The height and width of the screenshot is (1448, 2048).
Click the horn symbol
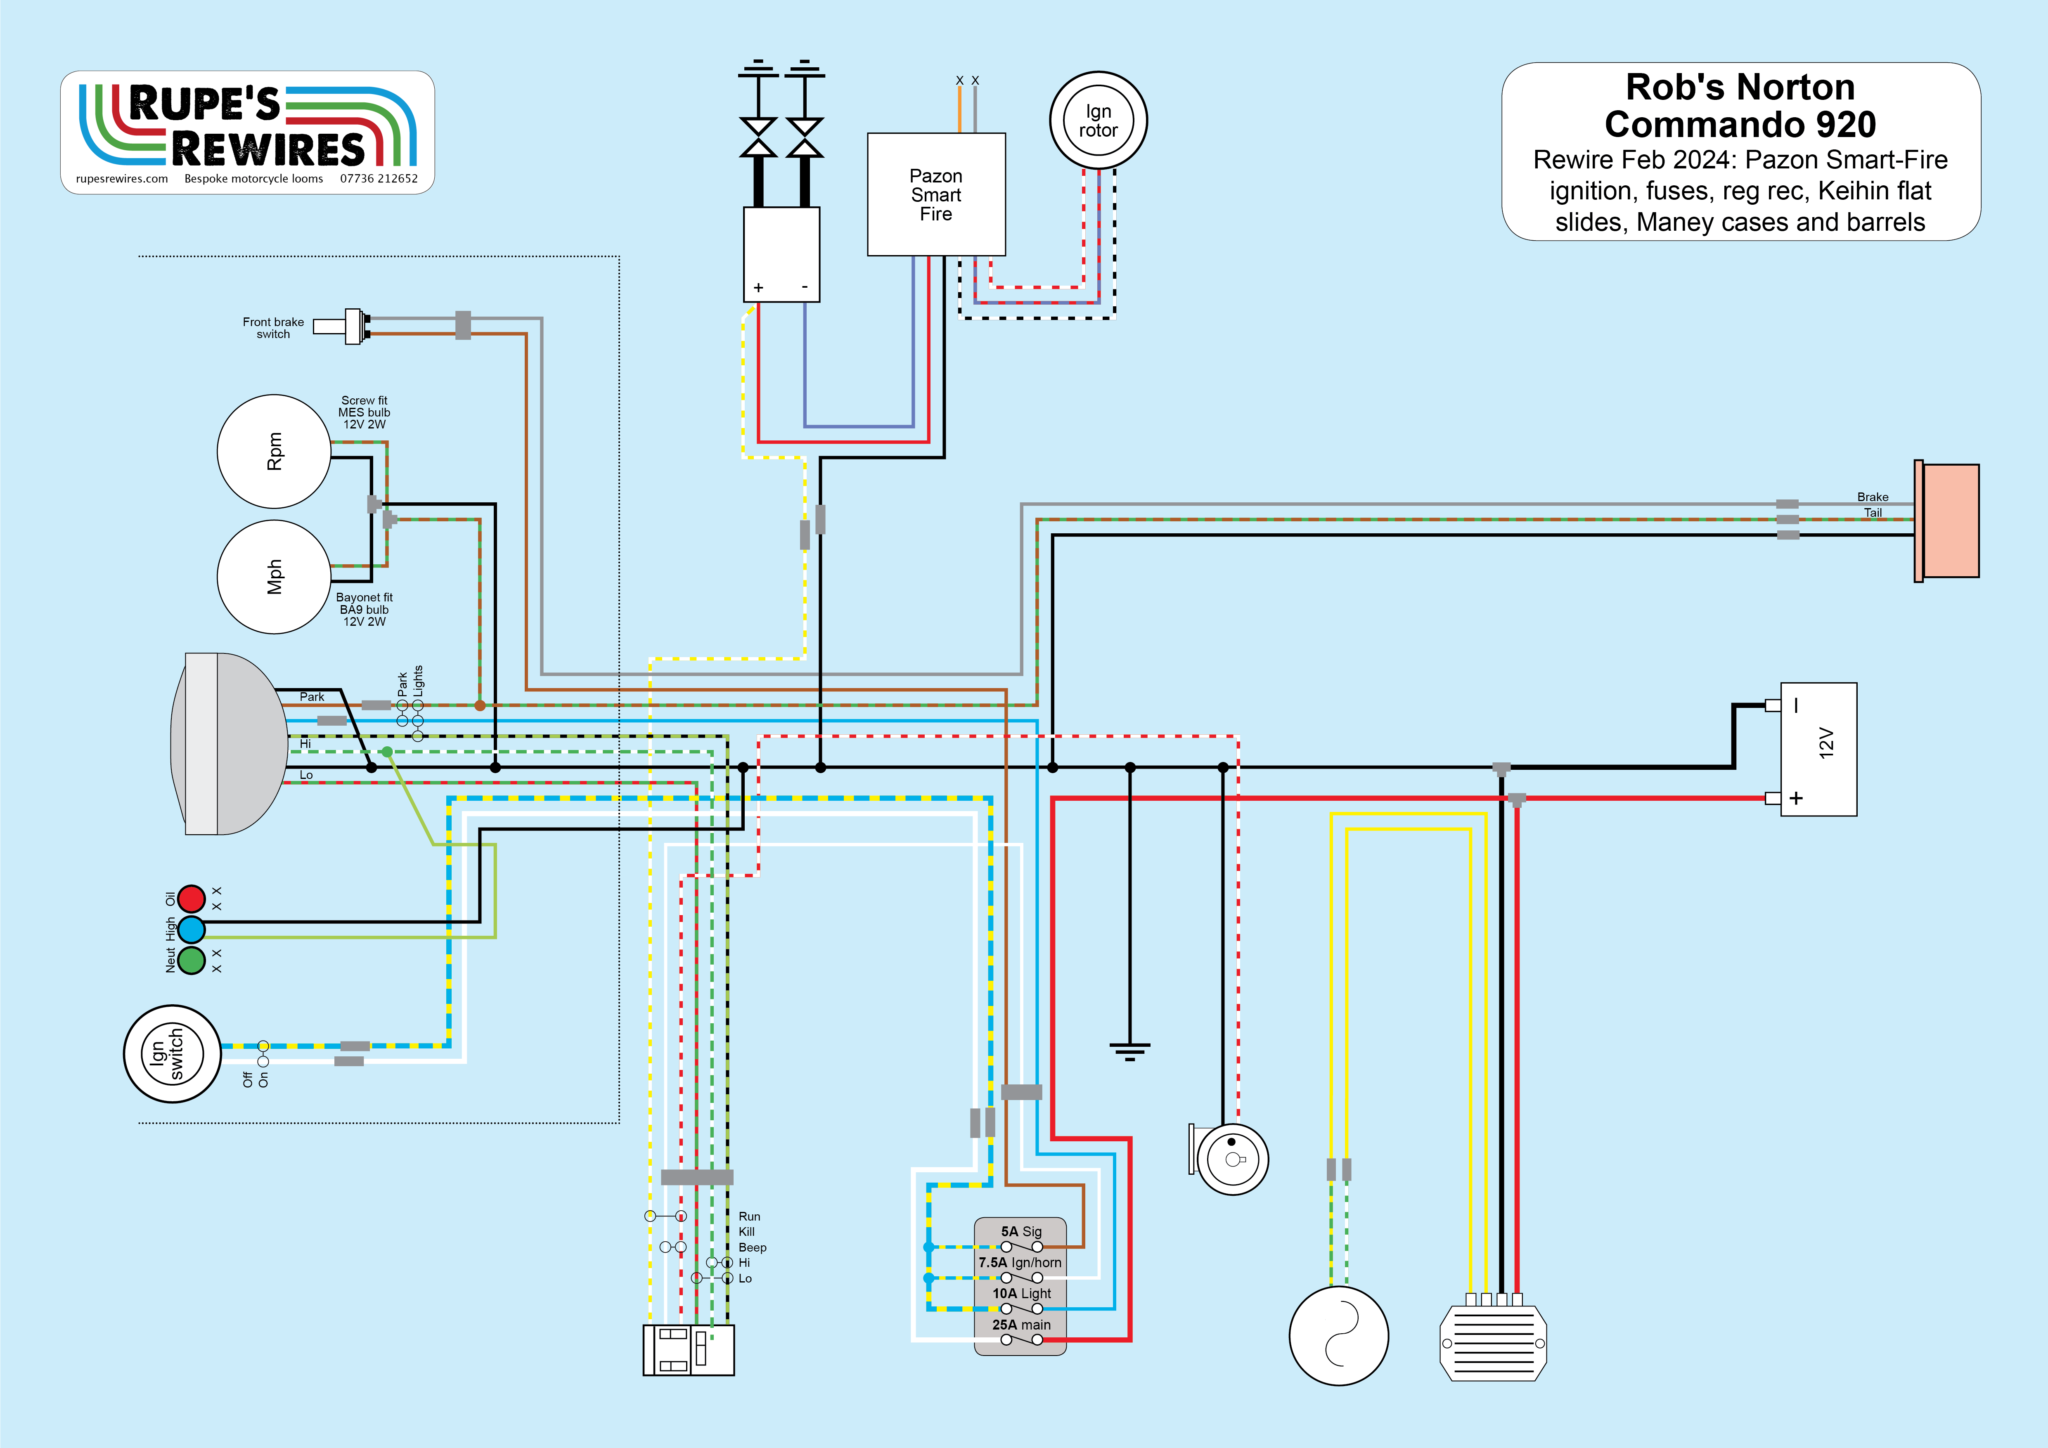point(1231,1159)
